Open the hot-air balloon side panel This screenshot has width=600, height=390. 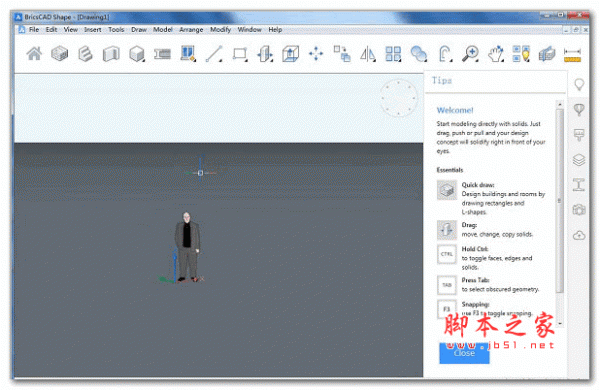pyautogui.click(x=579, y=110)
